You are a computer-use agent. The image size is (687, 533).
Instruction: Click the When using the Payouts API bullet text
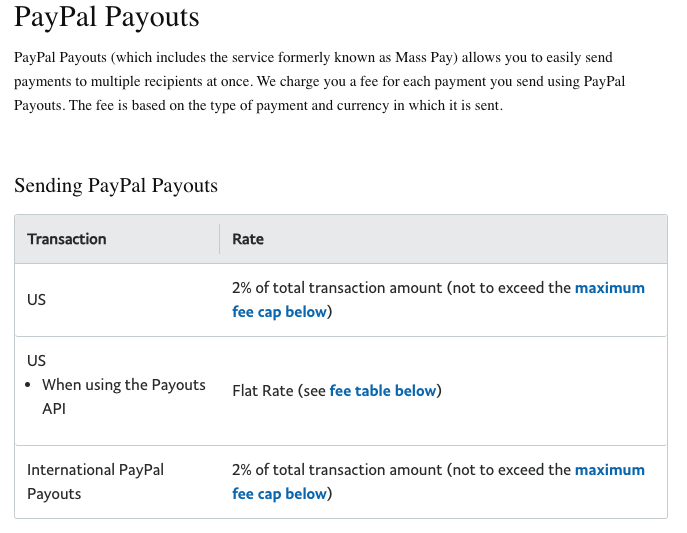tap(124, 397)
